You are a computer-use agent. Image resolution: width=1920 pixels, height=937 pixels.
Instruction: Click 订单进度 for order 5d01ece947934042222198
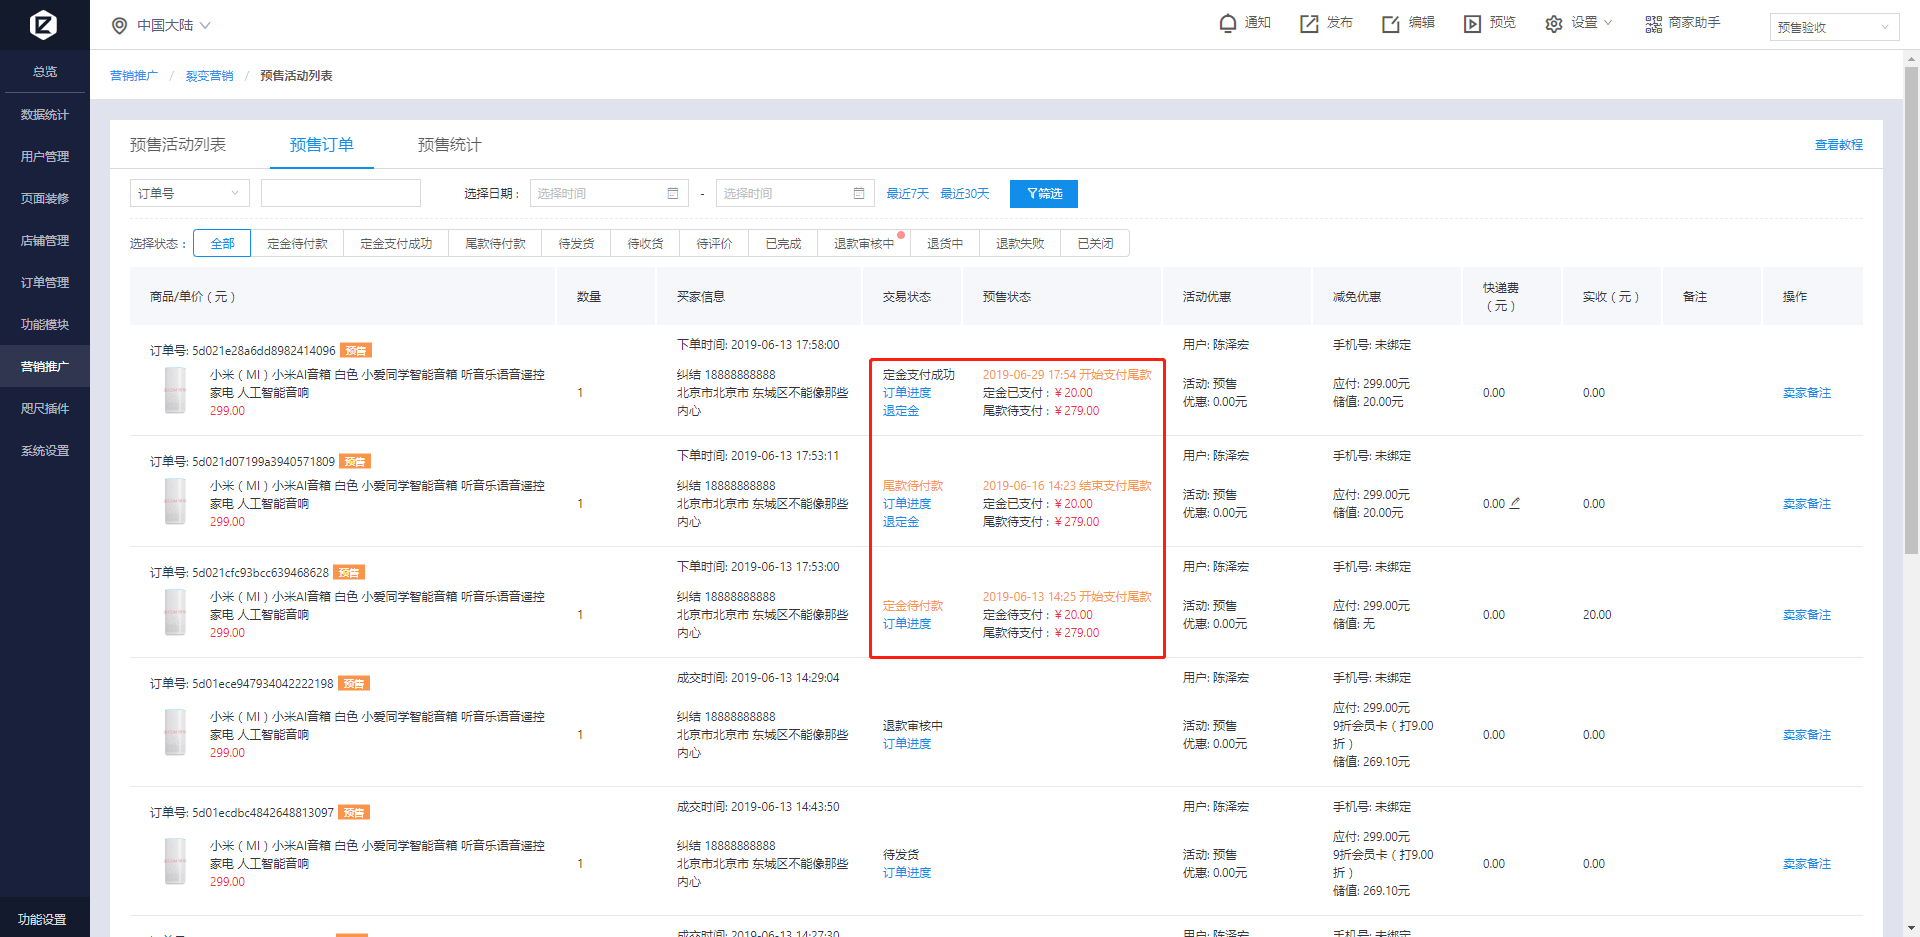tap(906, 744)
